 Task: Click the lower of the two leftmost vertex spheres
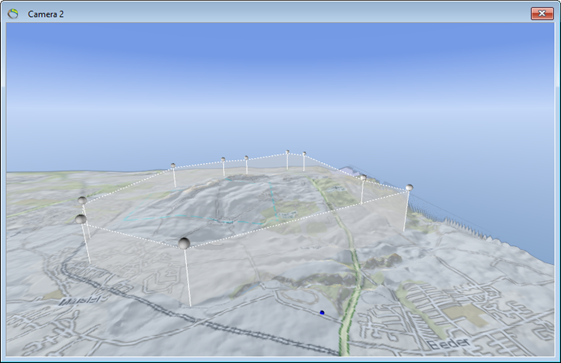pos(81,219)
